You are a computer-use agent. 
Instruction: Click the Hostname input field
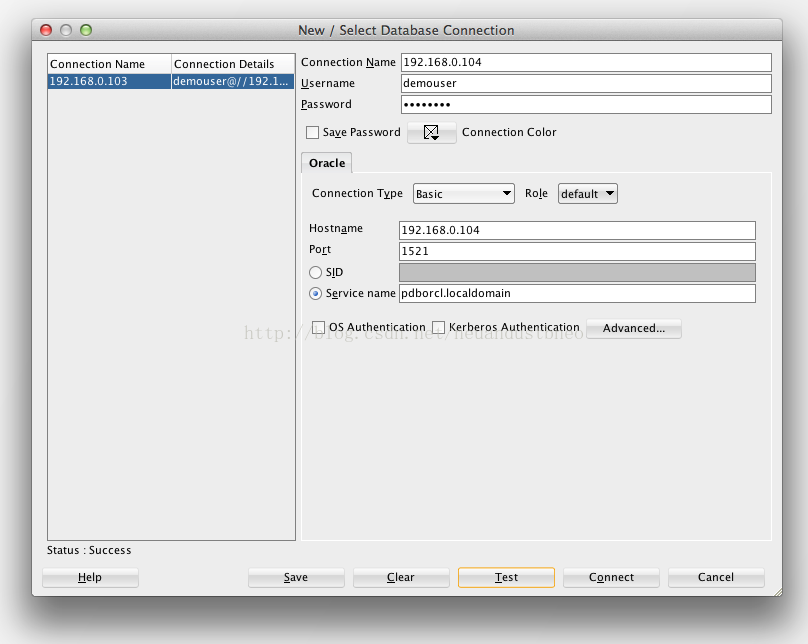pyautogui.click(x=577, y=230)
